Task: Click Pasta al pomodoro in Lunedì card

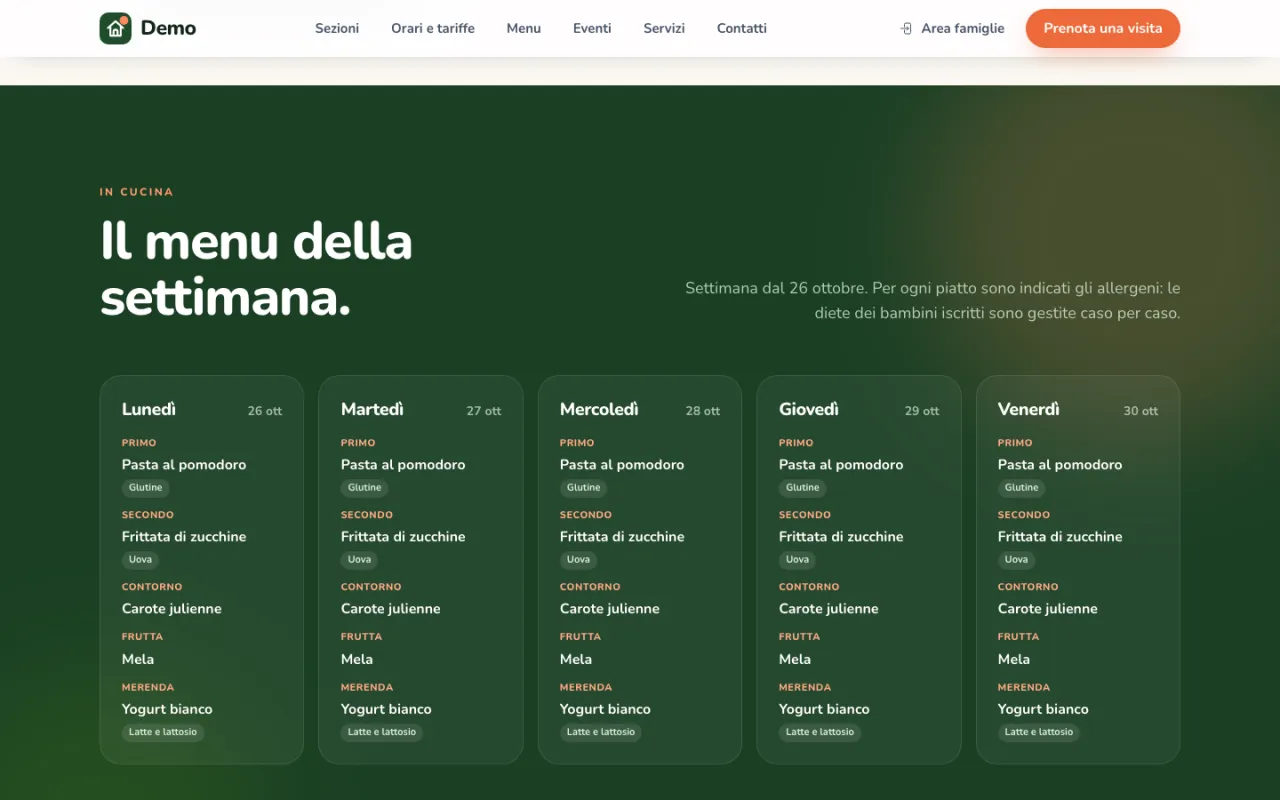Action: click(184, 464)
